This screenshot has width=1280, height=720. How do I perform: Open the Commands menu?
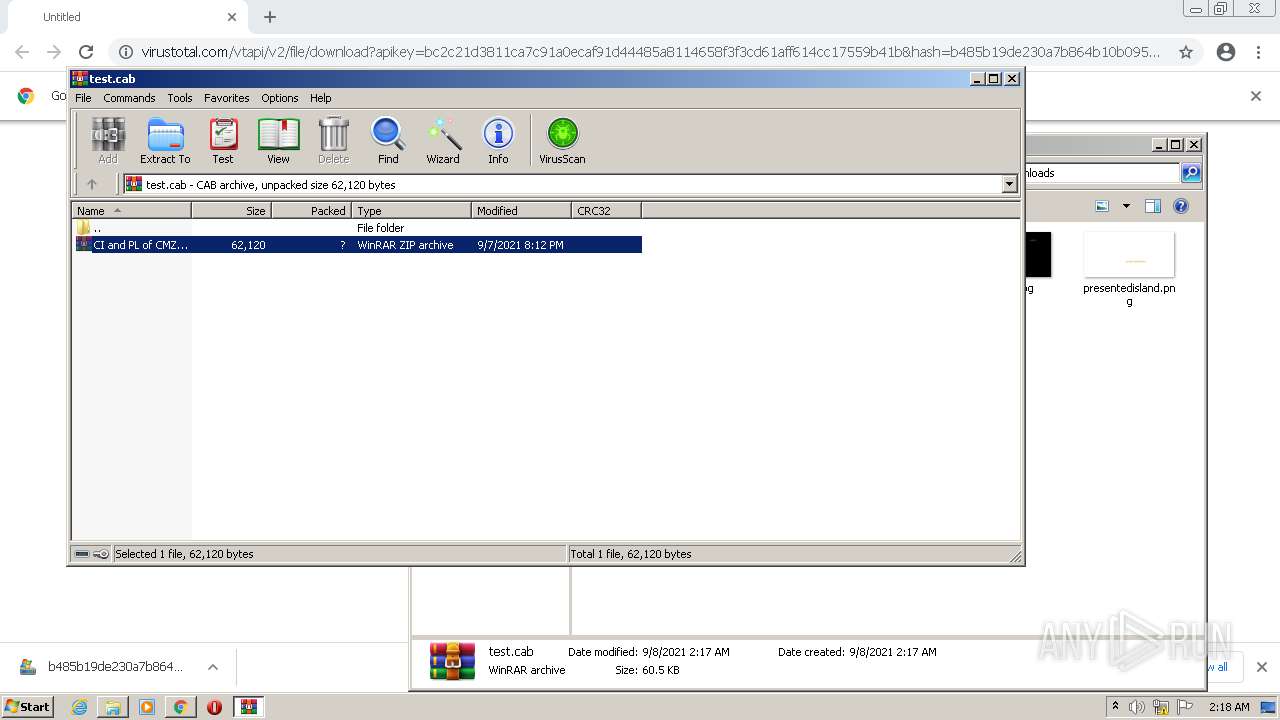tap(129, 98)
